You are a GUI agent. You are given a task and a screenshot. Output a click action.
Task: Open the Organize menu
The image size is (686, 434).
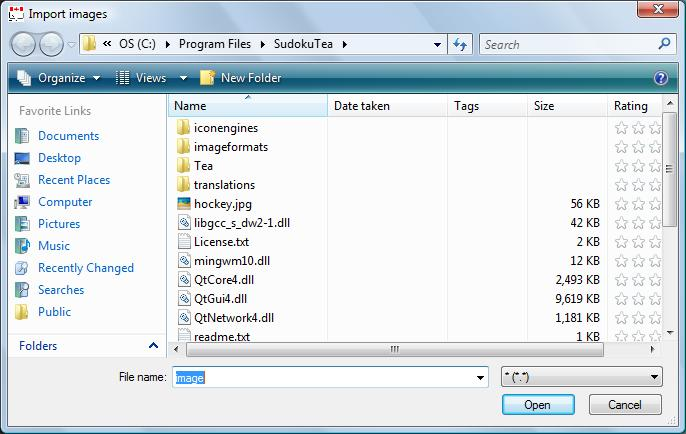[58, 78]
